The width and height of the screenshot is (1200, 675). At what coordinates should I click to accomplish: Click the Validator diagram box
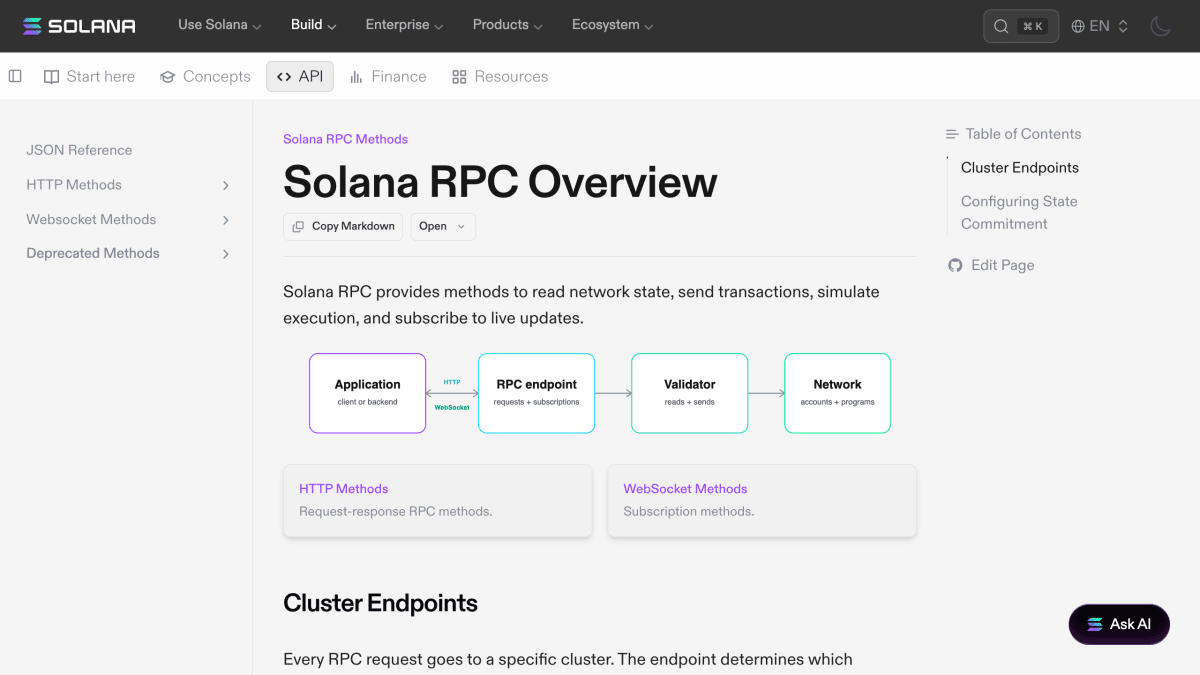pyautogui.click(x=689, y=393)
